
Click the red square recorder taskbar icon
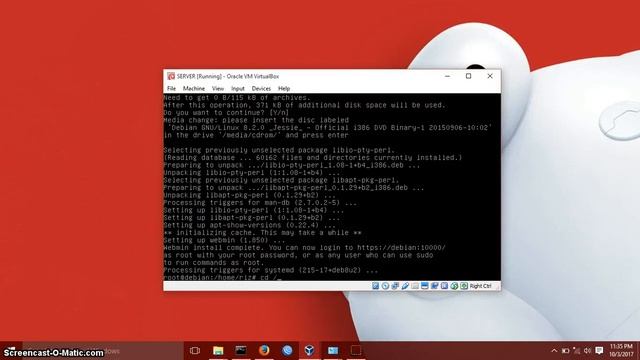[356, 351]
